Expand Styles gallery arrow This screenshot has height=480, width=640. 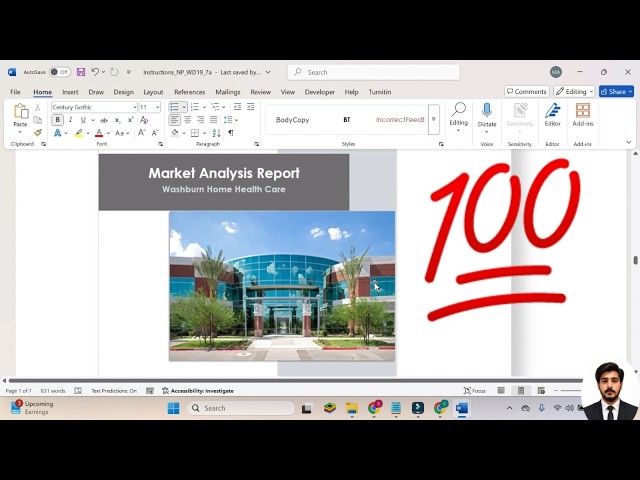point(434,120)
